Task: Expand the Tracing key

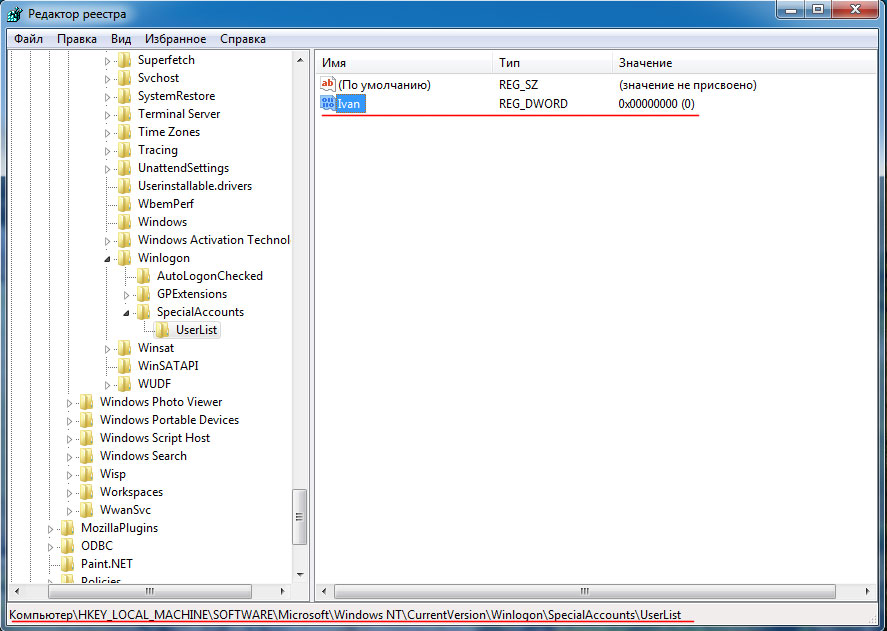Action: coord(107,151)
